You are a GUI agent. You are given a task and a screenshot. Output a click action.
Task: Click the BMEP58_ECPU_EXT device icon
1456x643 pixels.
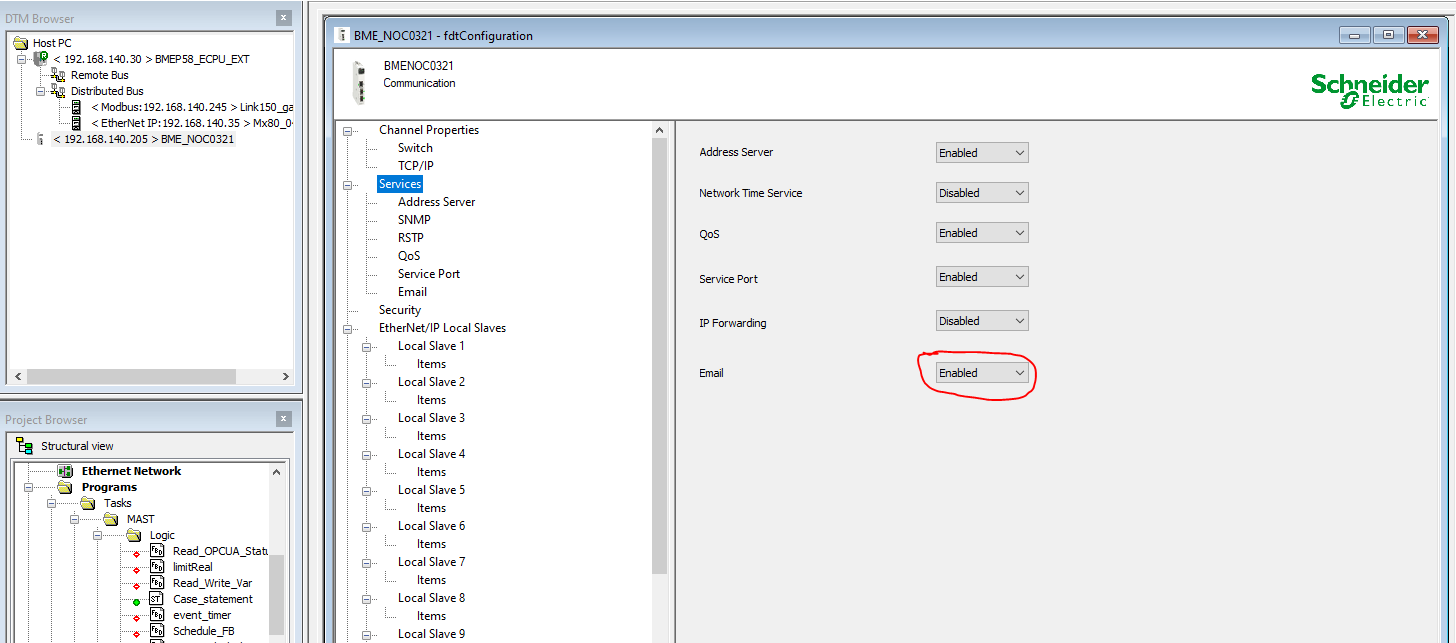pos(41,59)
